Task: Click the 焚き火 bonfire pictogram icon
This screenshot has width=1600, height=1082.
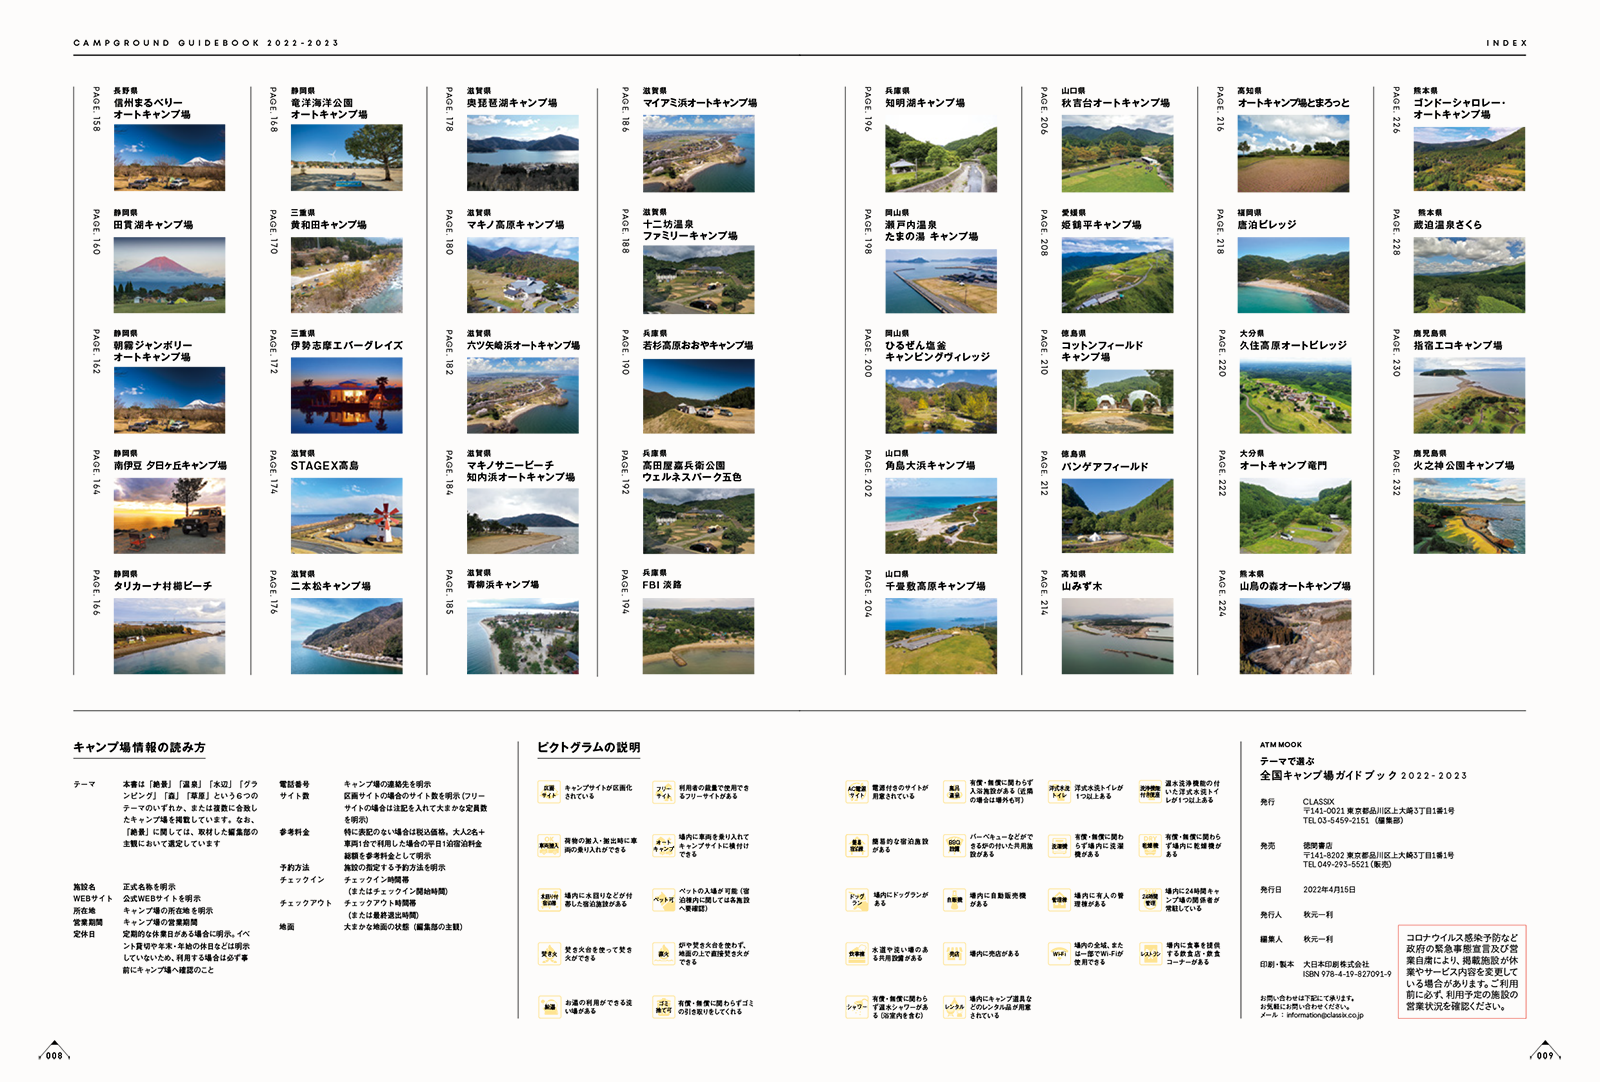Action: 548,954
